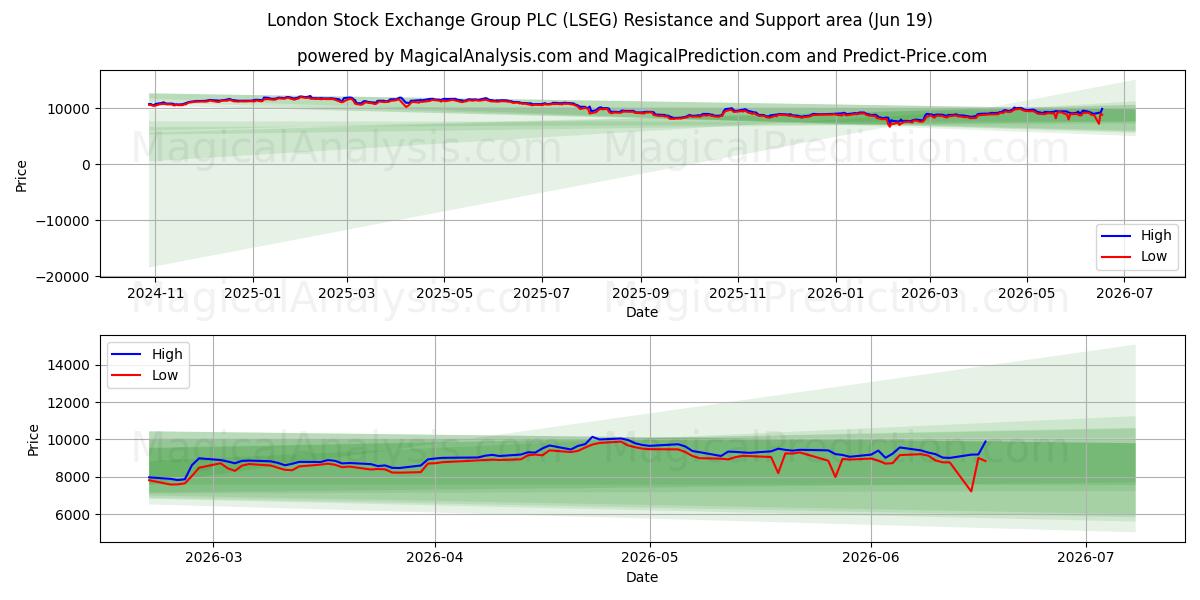Viewport: 1200px width, 600px height.
Task: Click the '12000' price tick on lower chart
Action: 70,403
